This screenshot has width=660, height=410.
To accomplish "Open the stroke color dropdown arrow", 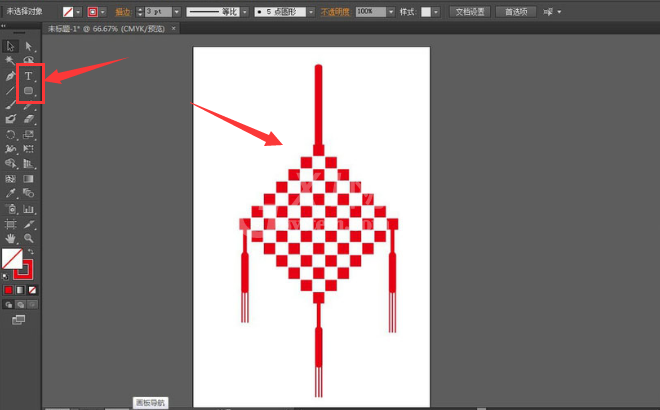I will point(103,12).
